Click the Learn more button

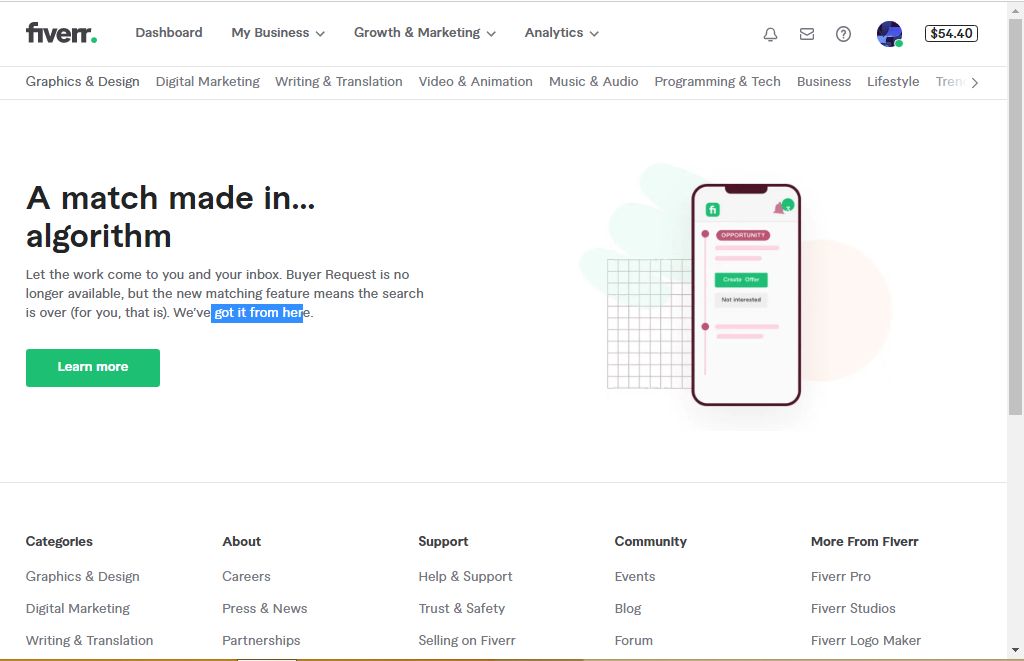93,368
